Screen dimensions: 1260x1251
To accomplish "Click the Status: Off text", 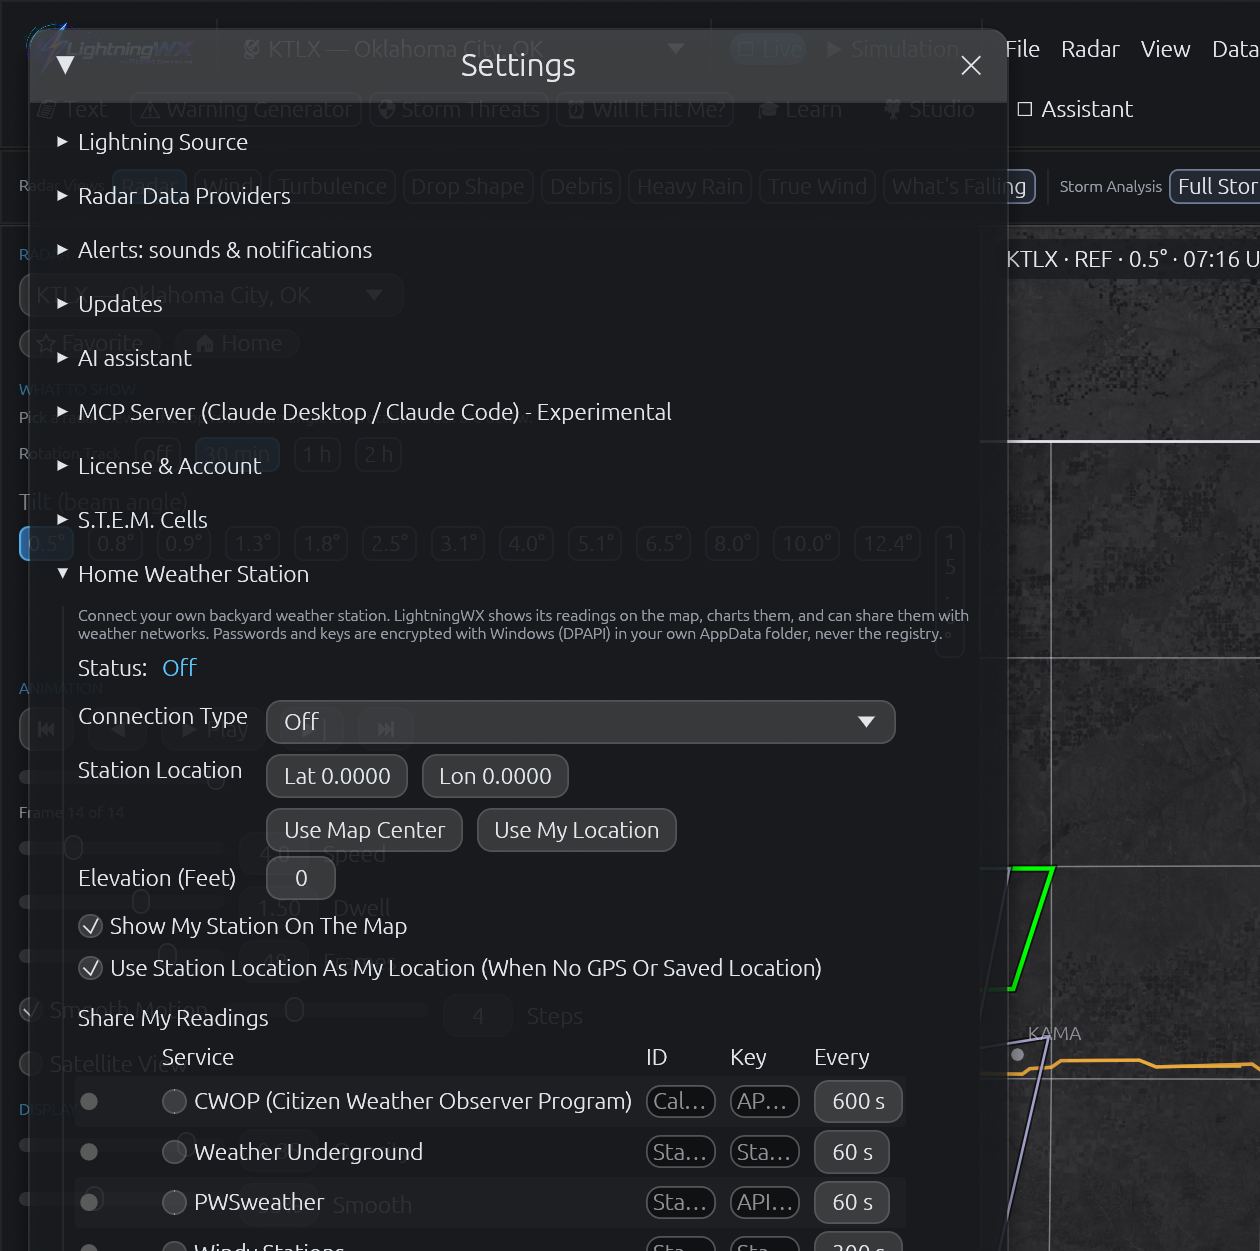I will click(137, 668).
